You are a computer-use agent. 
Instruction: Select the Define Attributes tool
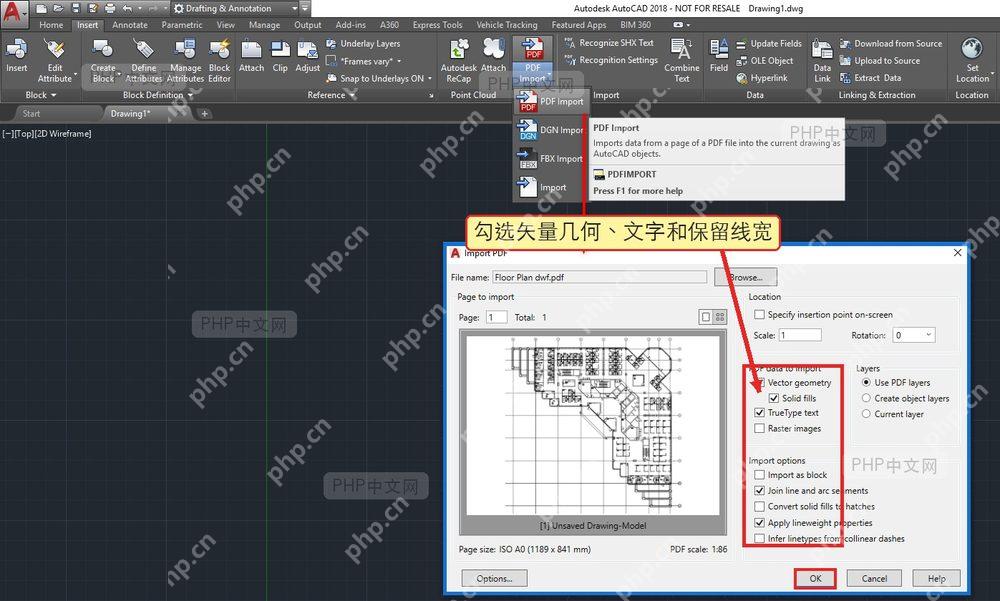(143, 61)
